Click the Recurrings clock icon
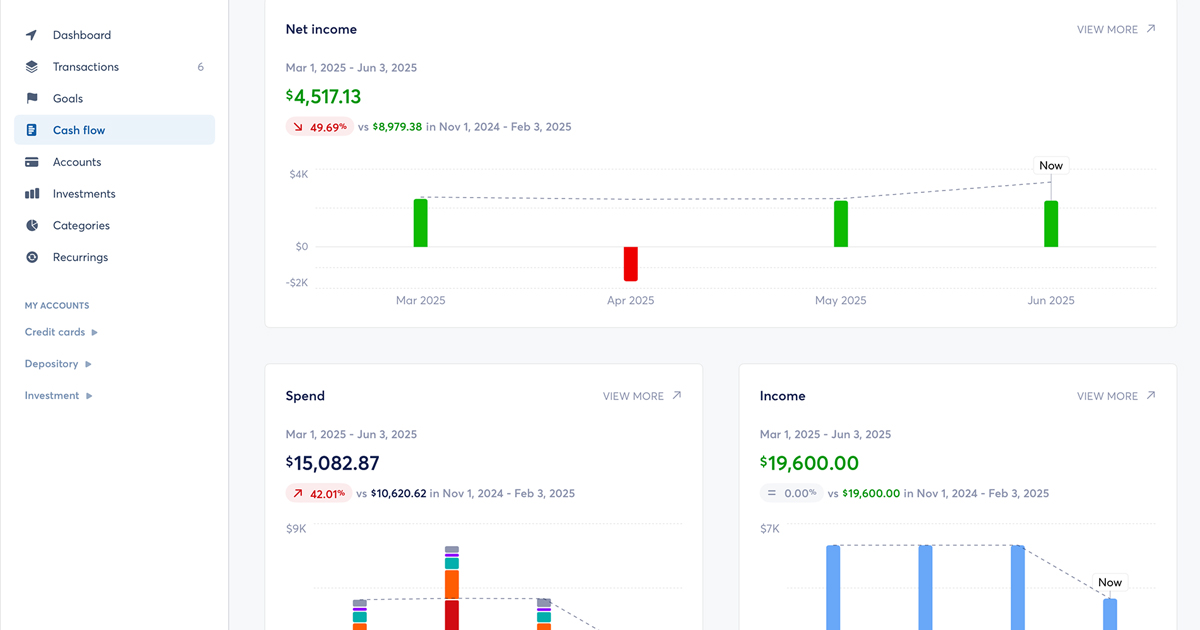The width and height of the screenshot is (1200, 630). click(x=32, y=257)
